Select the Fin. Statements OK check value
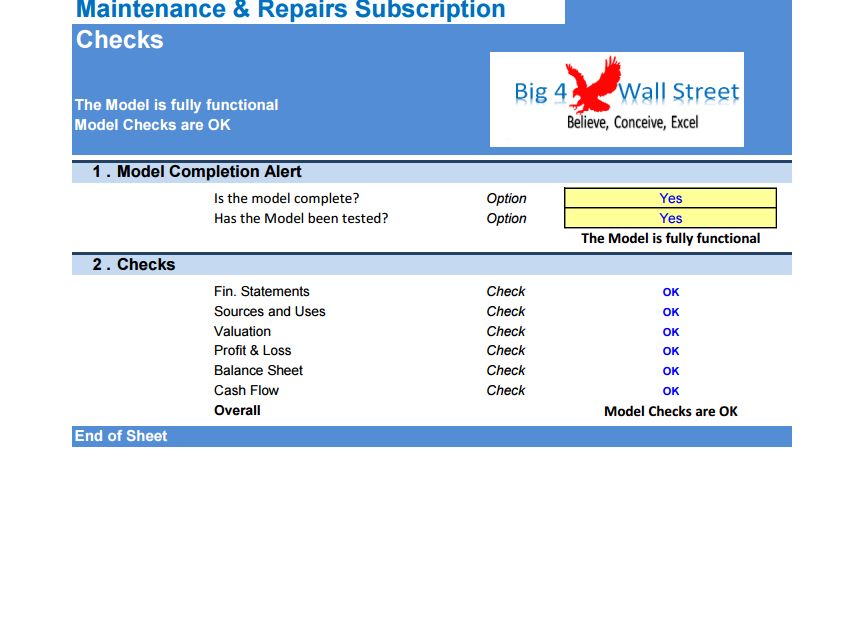The height and width of the screenshot is (630, 855). (x=671, y=292)
